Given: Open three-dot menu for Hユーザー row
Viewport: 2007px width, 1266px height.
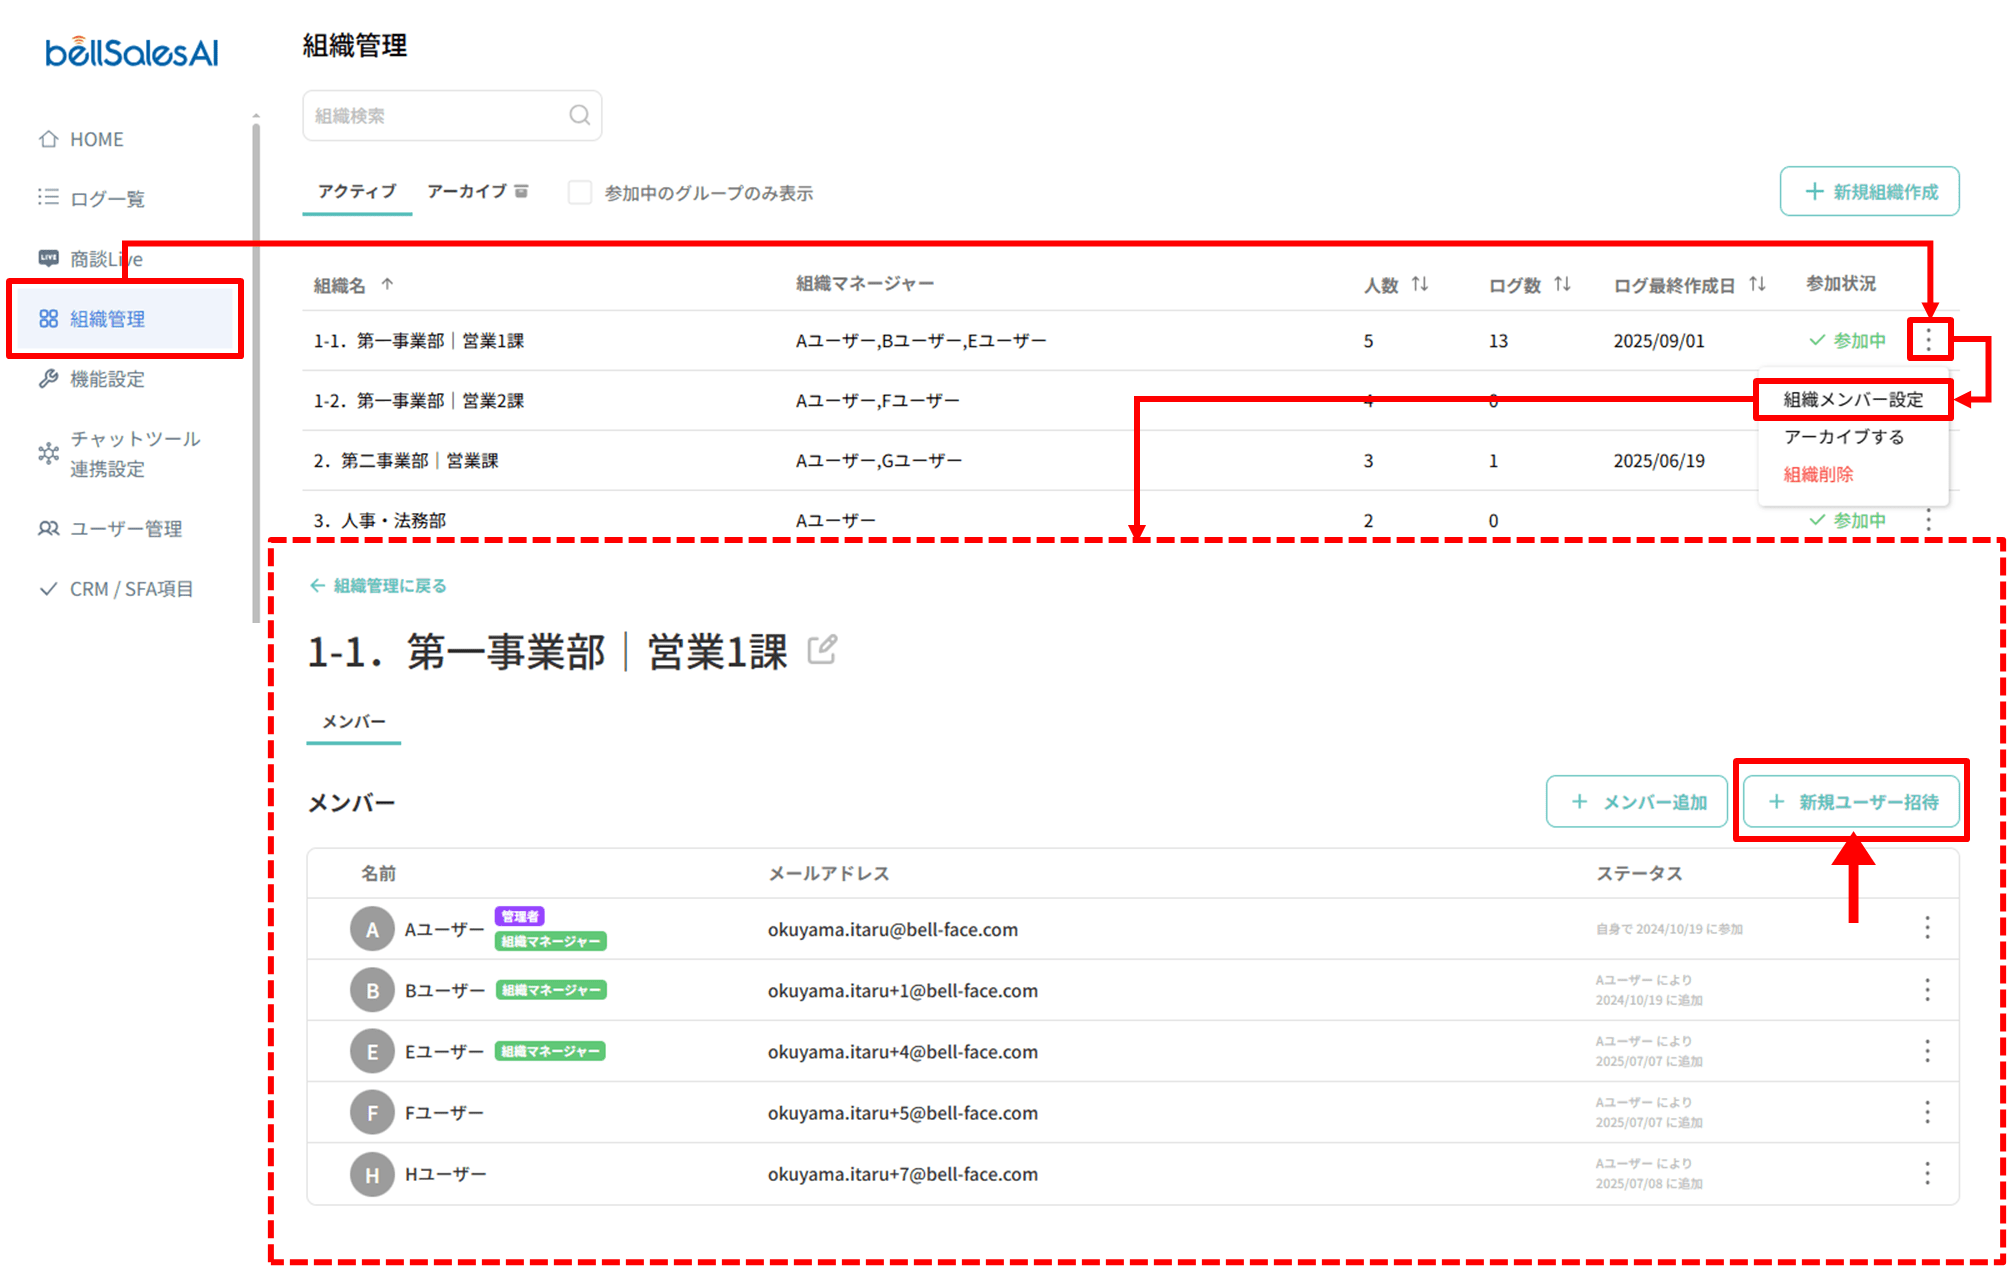Looking at the screenshot, I should coord(1927,1173).
